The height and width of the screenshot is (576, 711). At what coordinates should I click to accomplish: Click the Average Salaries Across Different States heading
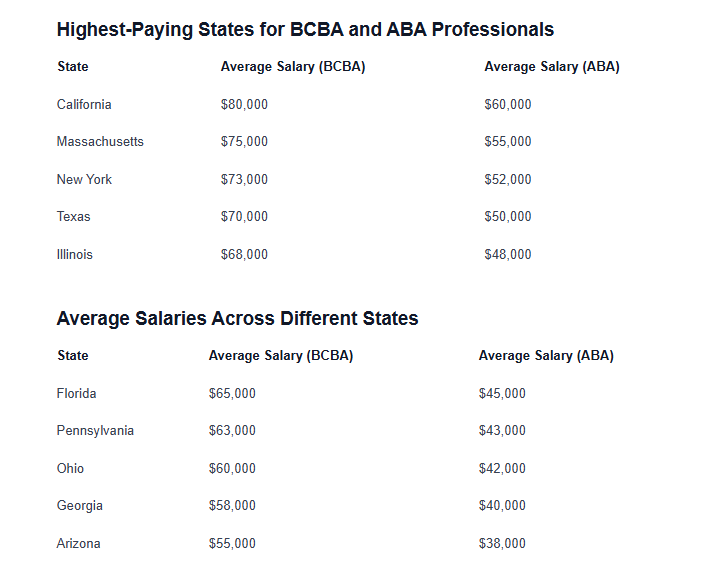click(x=237, y=319)
